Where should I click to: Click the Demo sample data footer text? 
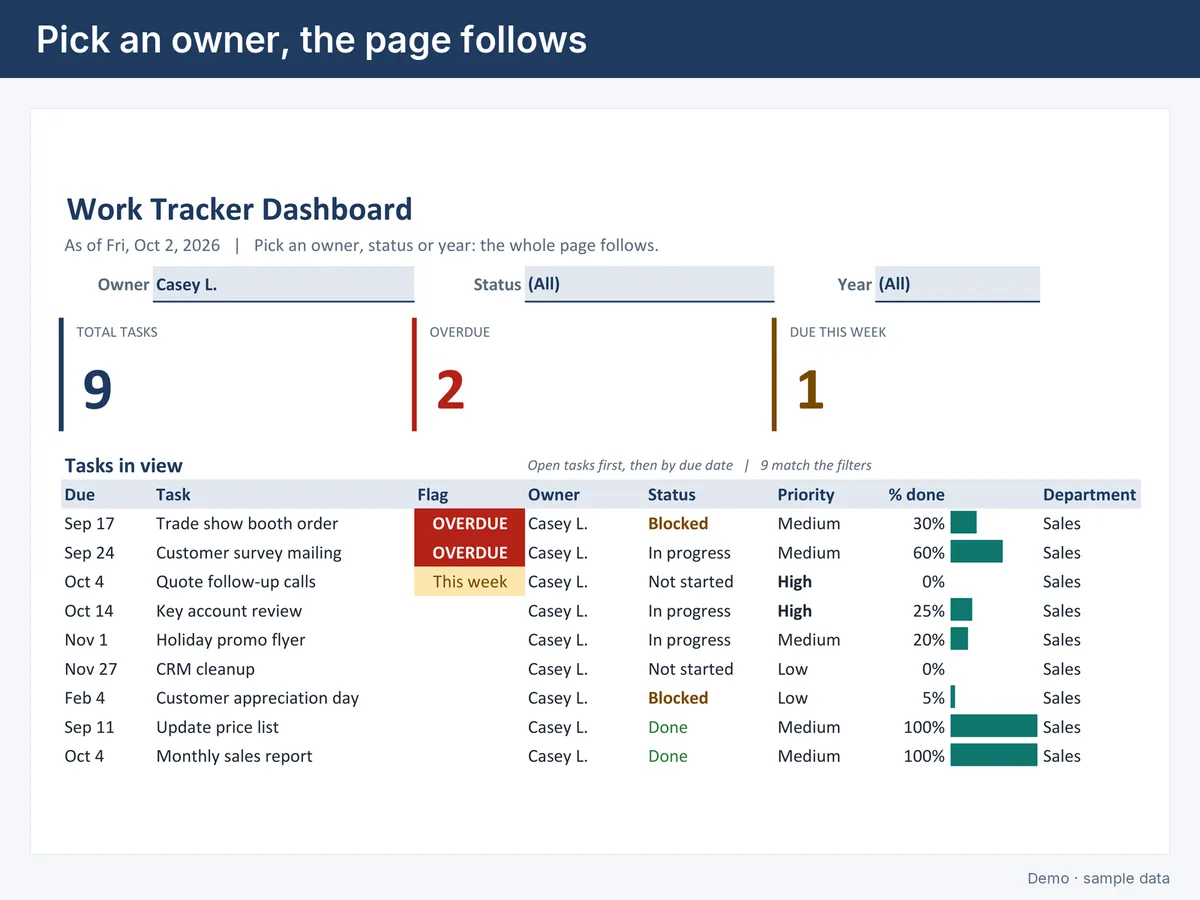pyautogui.click(x=1098, y=878)
